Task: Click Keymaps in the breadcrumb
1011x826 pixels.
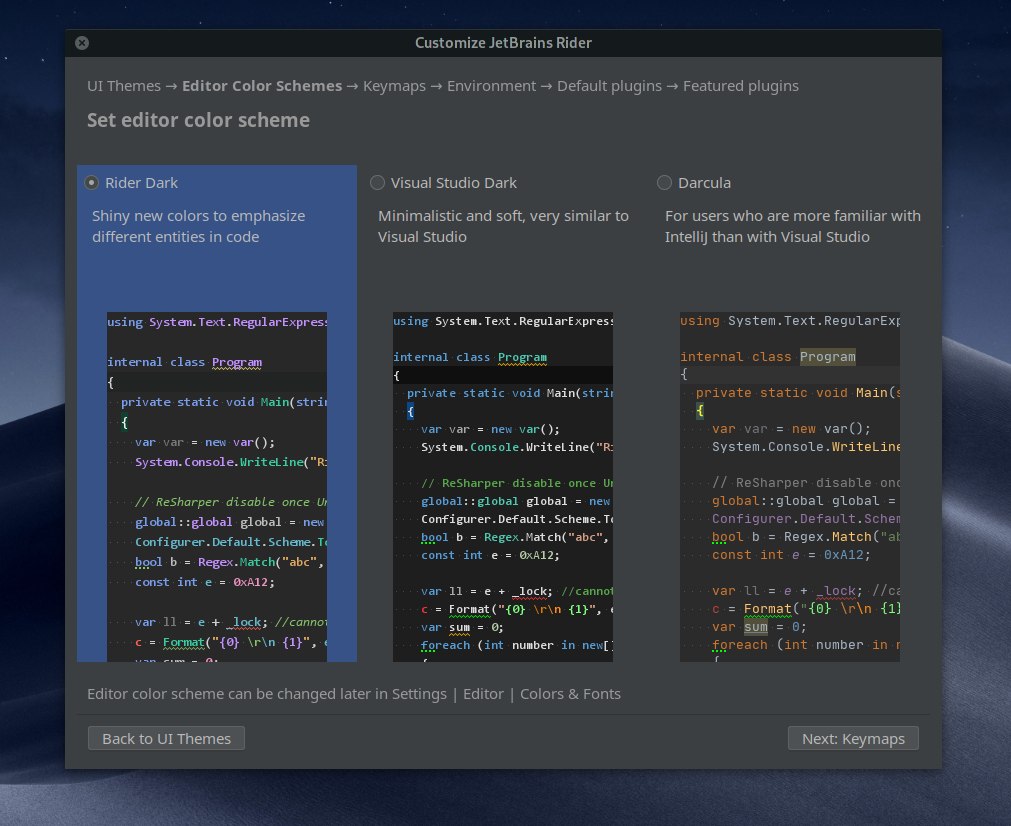Action: coord(394,86)
